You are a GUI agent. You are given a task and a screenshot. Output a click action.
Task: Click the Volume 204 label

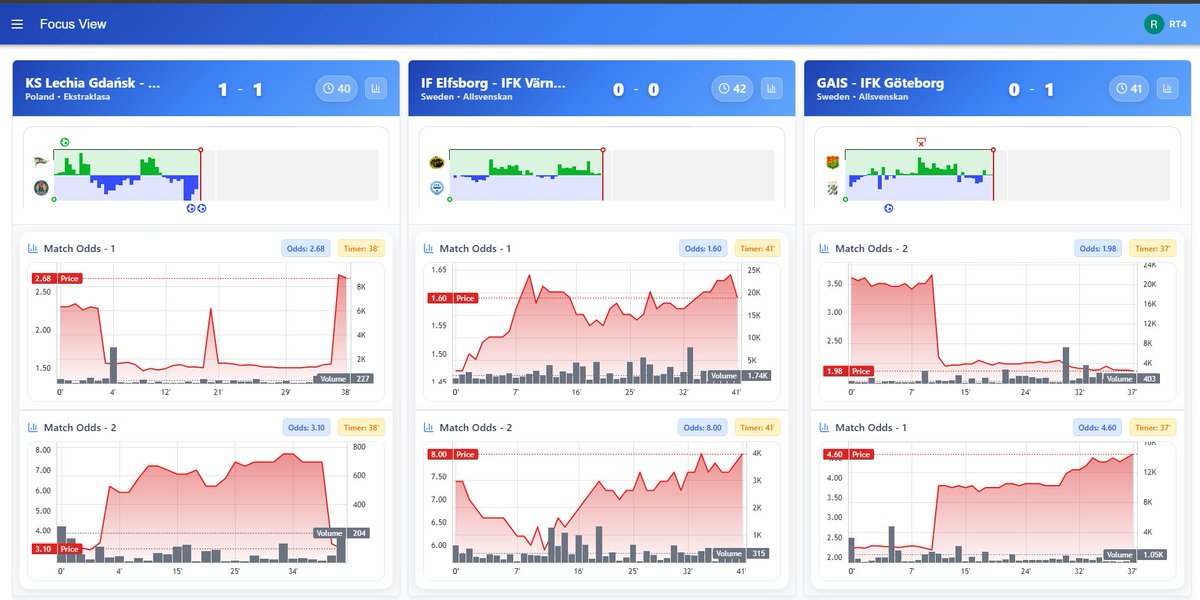(342, 533)
